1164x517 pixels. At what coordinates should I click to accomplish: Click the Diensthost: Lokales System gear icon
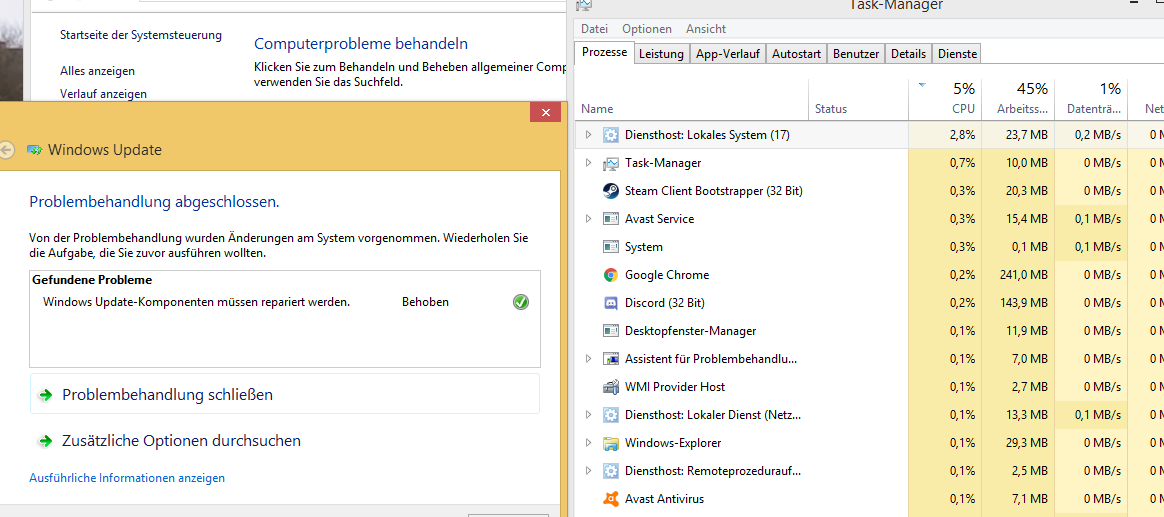(x=610, y=134)
